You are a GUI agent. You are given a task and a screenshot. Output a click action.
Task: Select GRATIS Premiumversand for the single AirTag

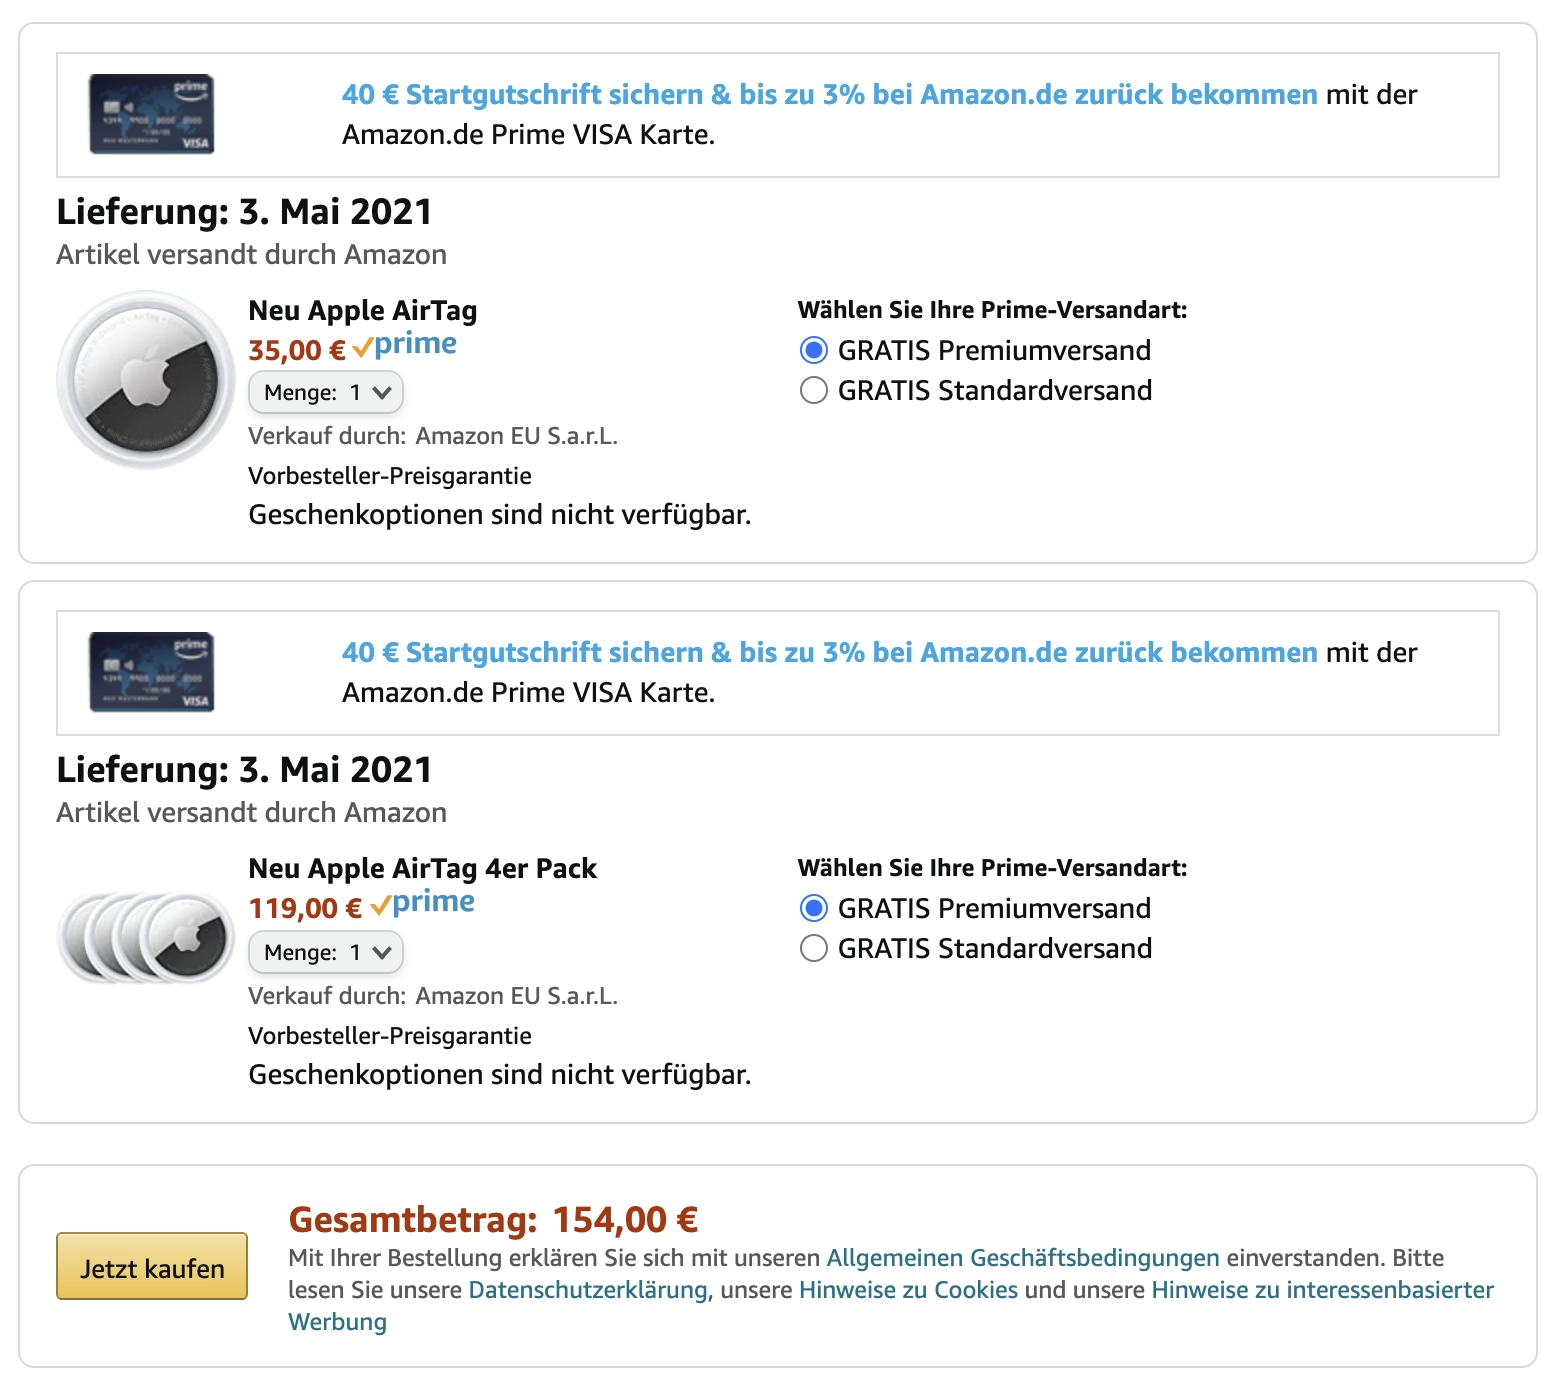[814, 351]
